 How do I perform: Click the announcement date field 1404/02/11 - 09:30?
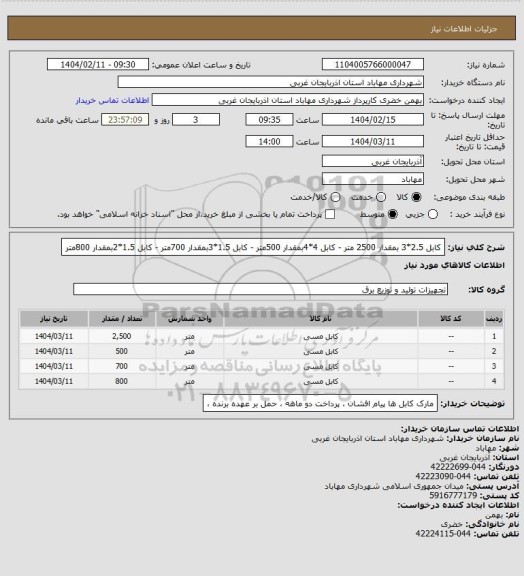tap(98, 64)
